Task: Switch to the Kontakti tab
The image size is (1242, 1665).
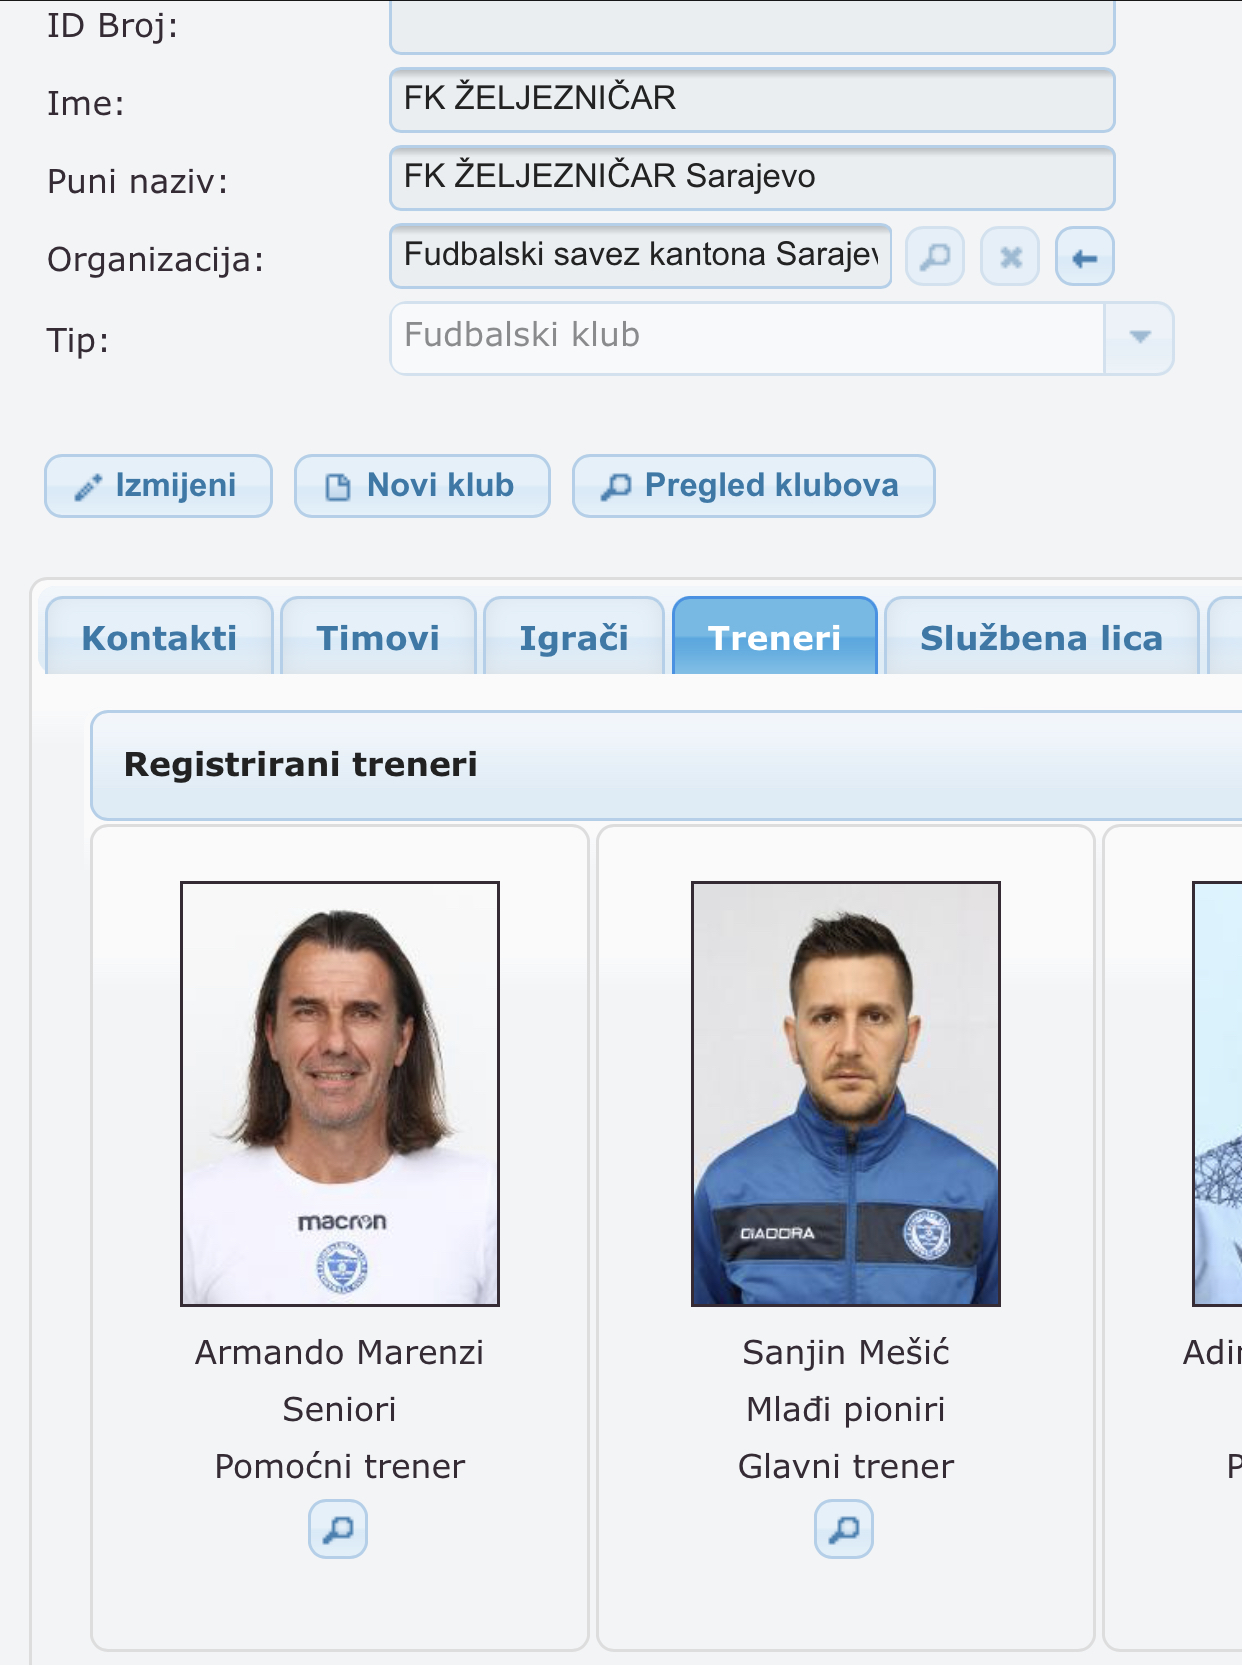Action: (x=159, y=637)
